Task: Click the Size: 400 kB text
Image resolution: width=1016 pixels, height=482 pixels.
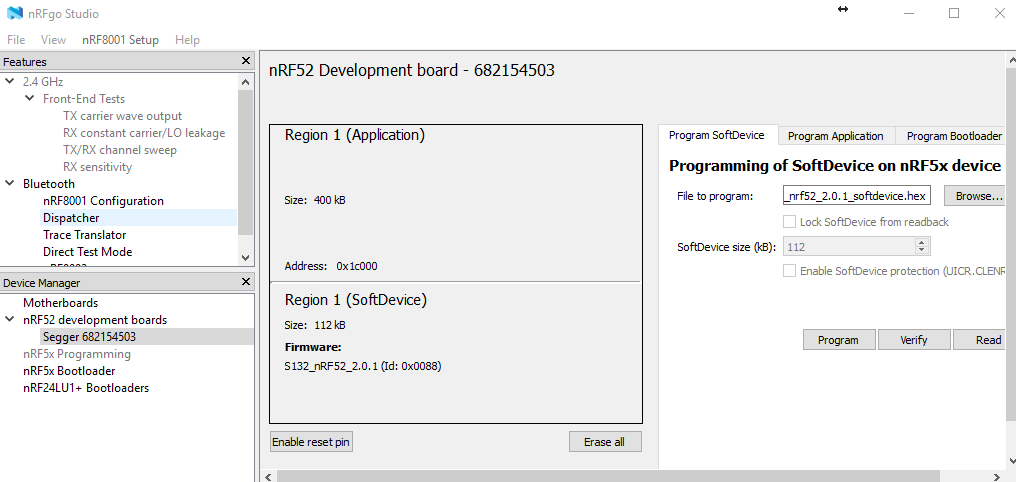Action: point(315,200)
